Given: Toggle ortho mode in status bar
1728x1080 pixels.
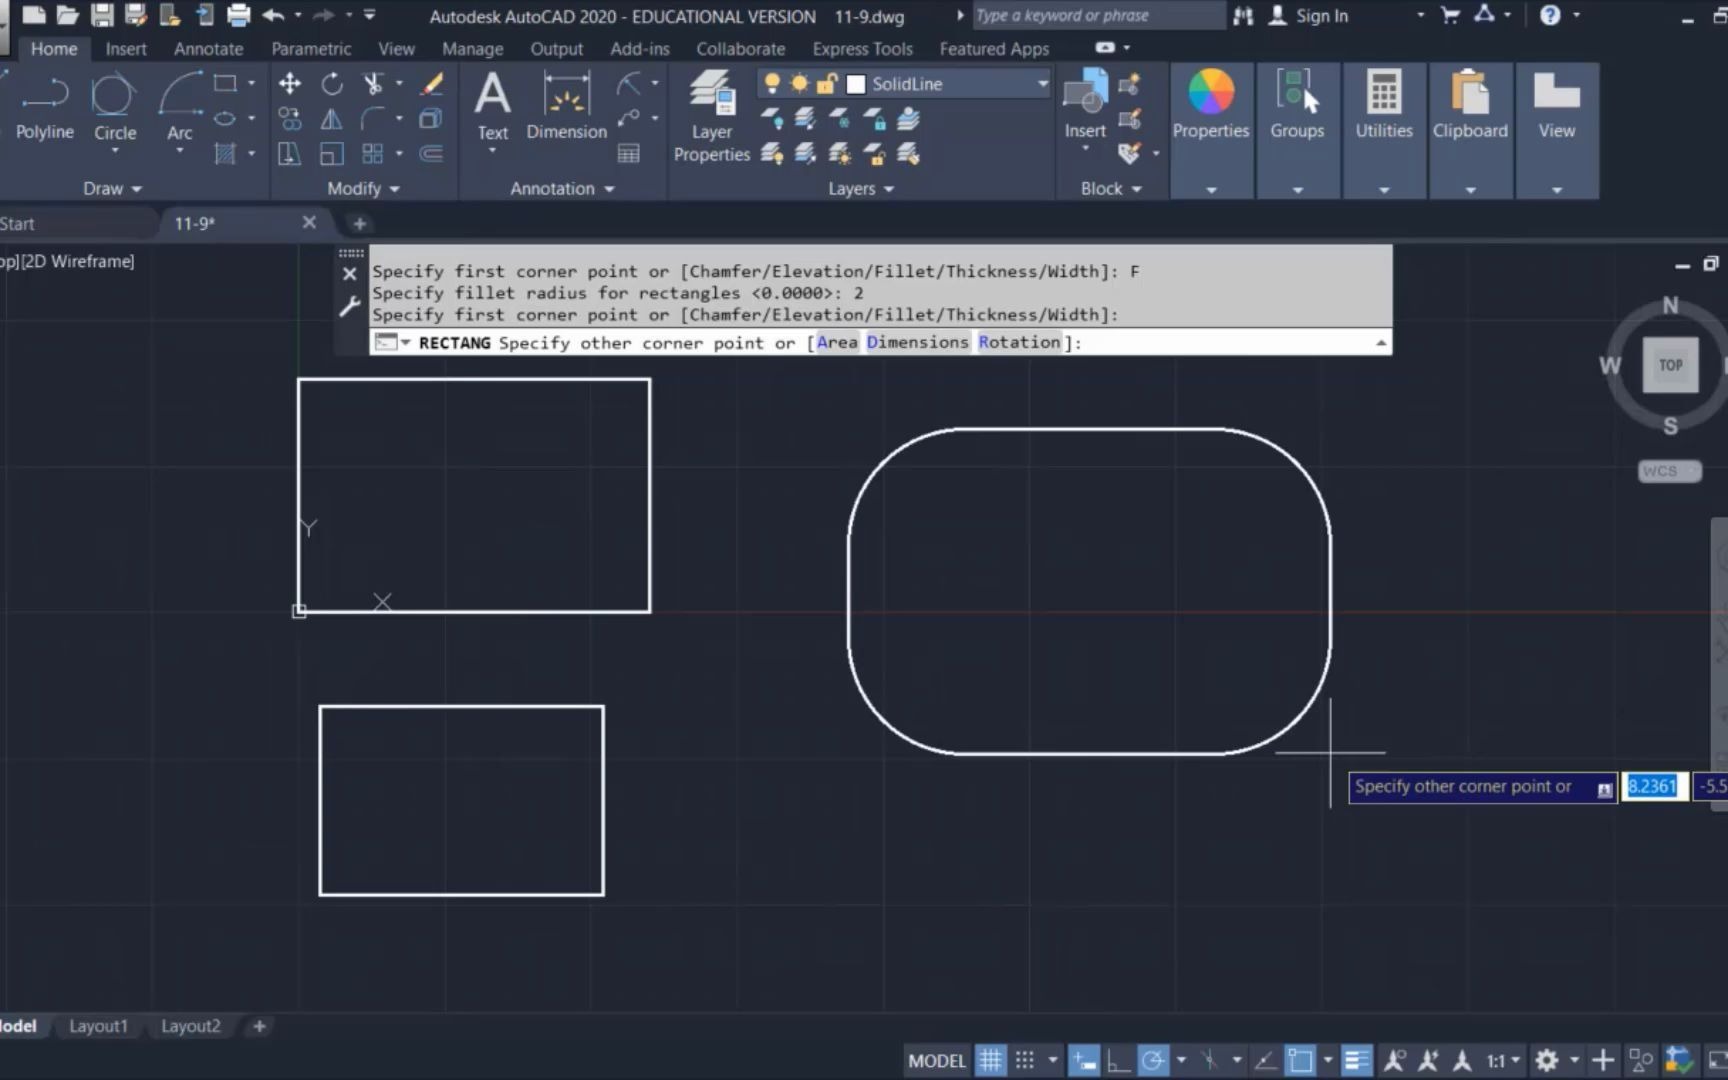Looking at the screenshot, I should pos(1118,1060).
